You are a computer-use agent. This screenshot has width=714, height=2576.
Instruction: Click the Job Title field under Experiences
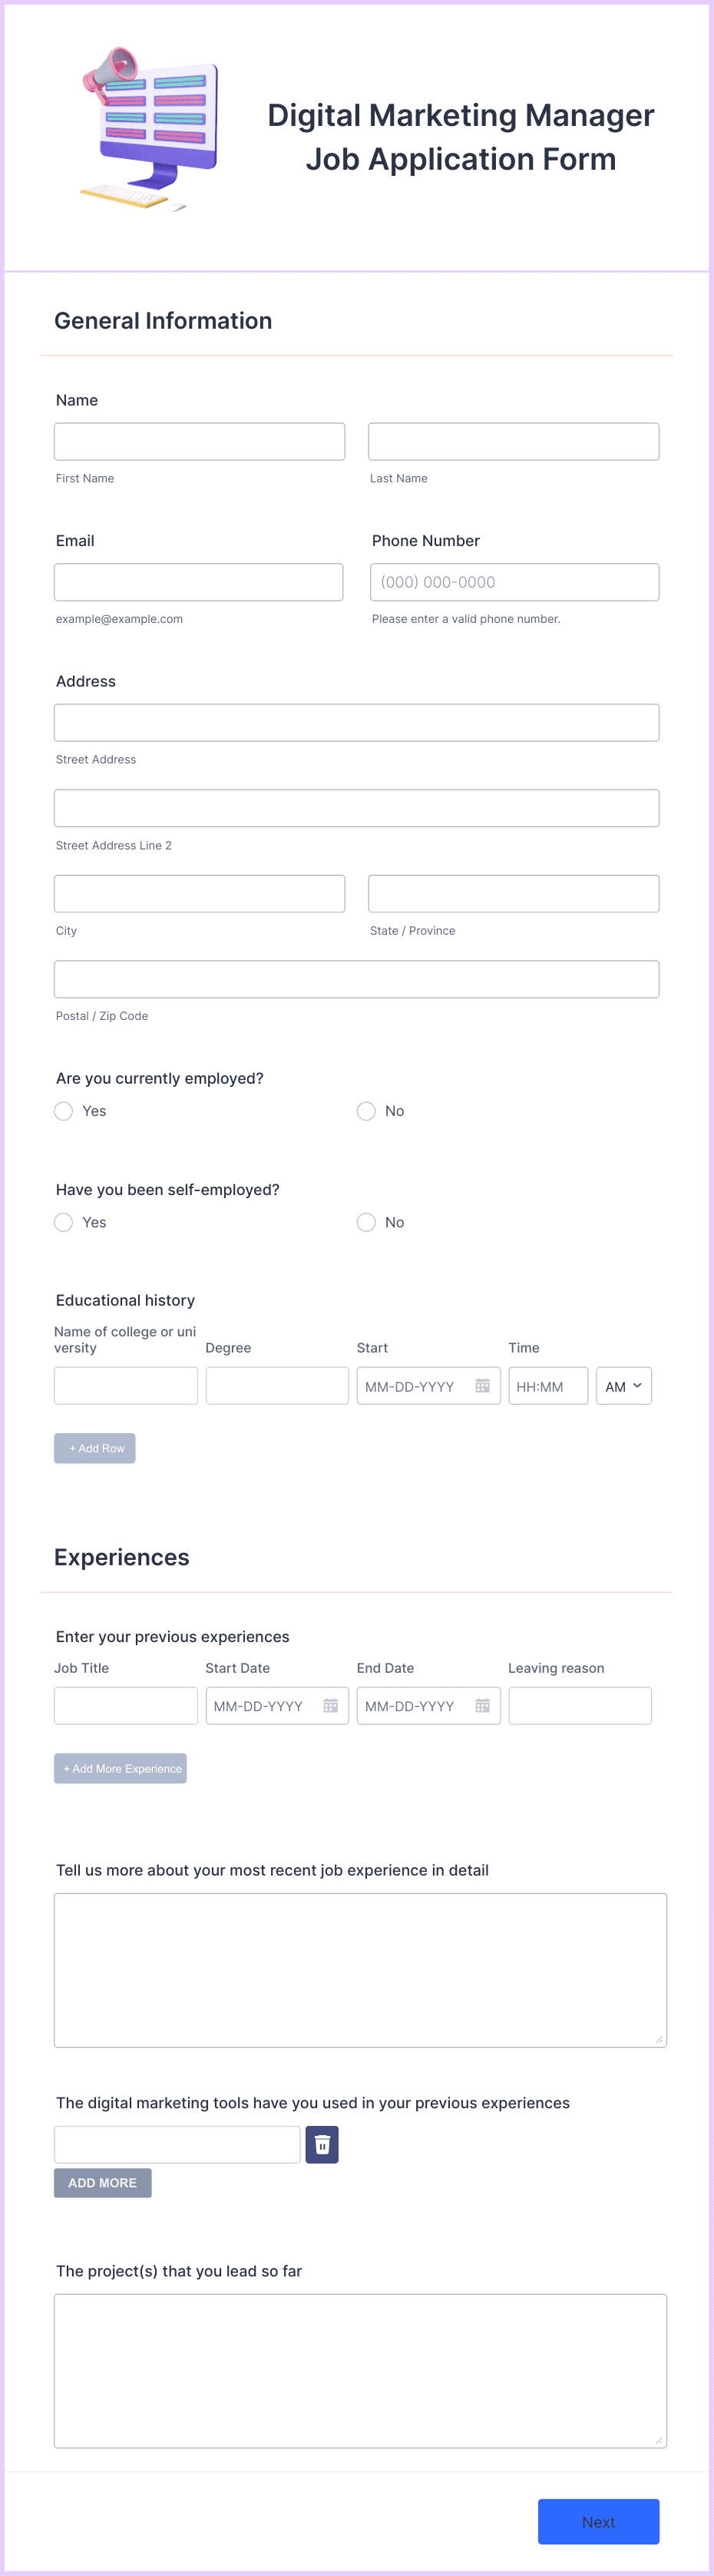point(125,1705)
